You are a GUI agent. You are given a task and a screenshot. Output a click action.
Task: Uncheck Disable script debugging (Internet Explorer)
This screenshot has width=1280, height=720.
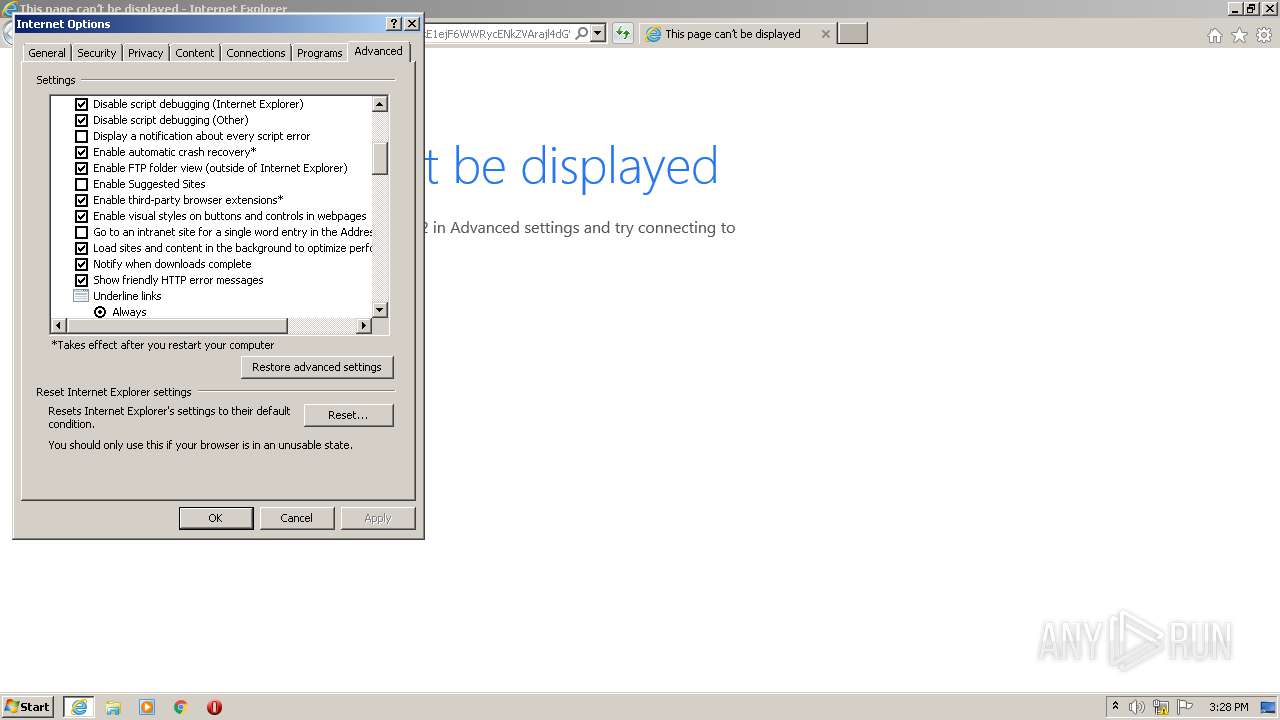pyautogui.click(x=82, y=104)
